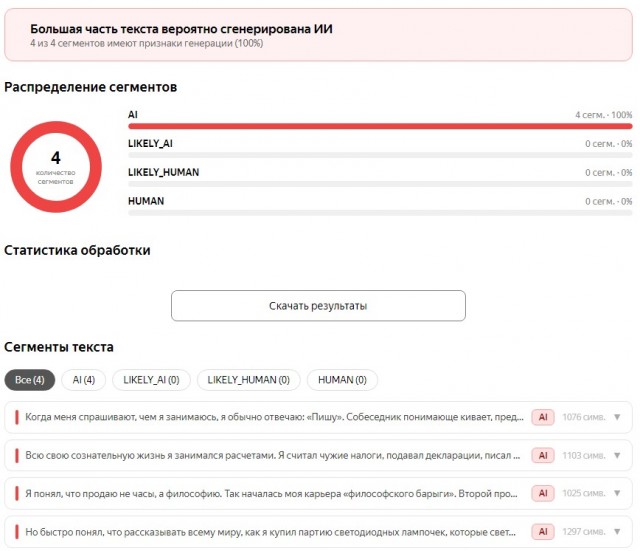Click the empty LIKELY_AI distribution bar
Viewport: 640px width, 551px height.
[380, 155]
